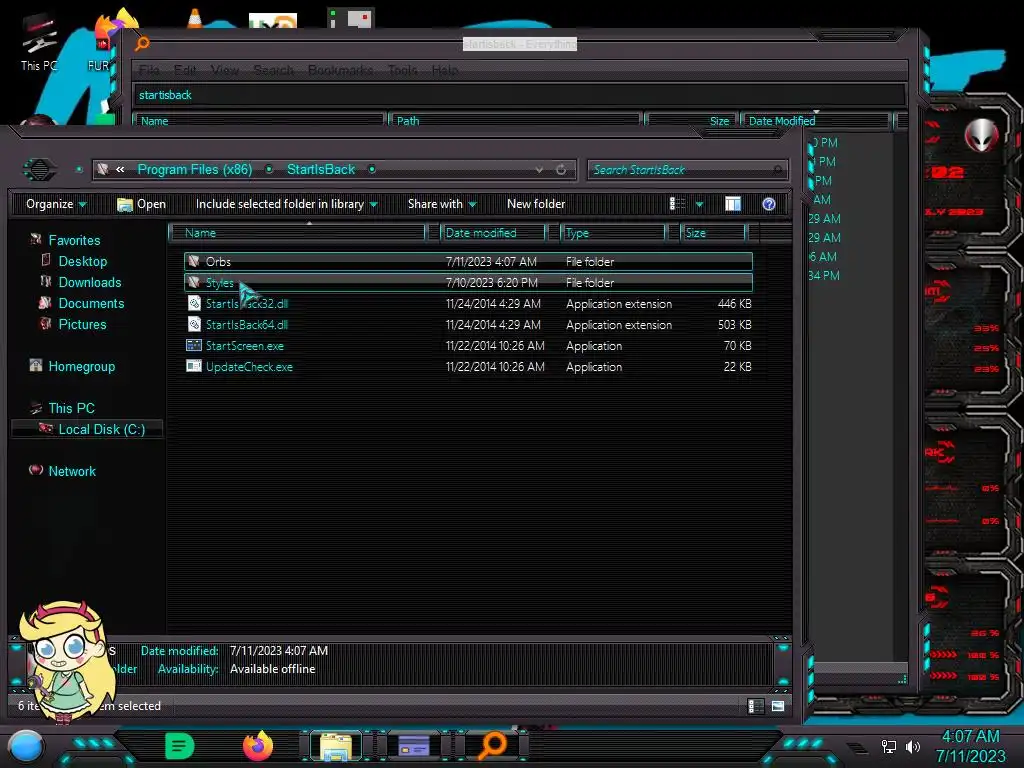Image resolution: width=1024 pixels, height=768 pixels.
Task: Select StartScreen.exe application icon
Action: tap(194, 345)
